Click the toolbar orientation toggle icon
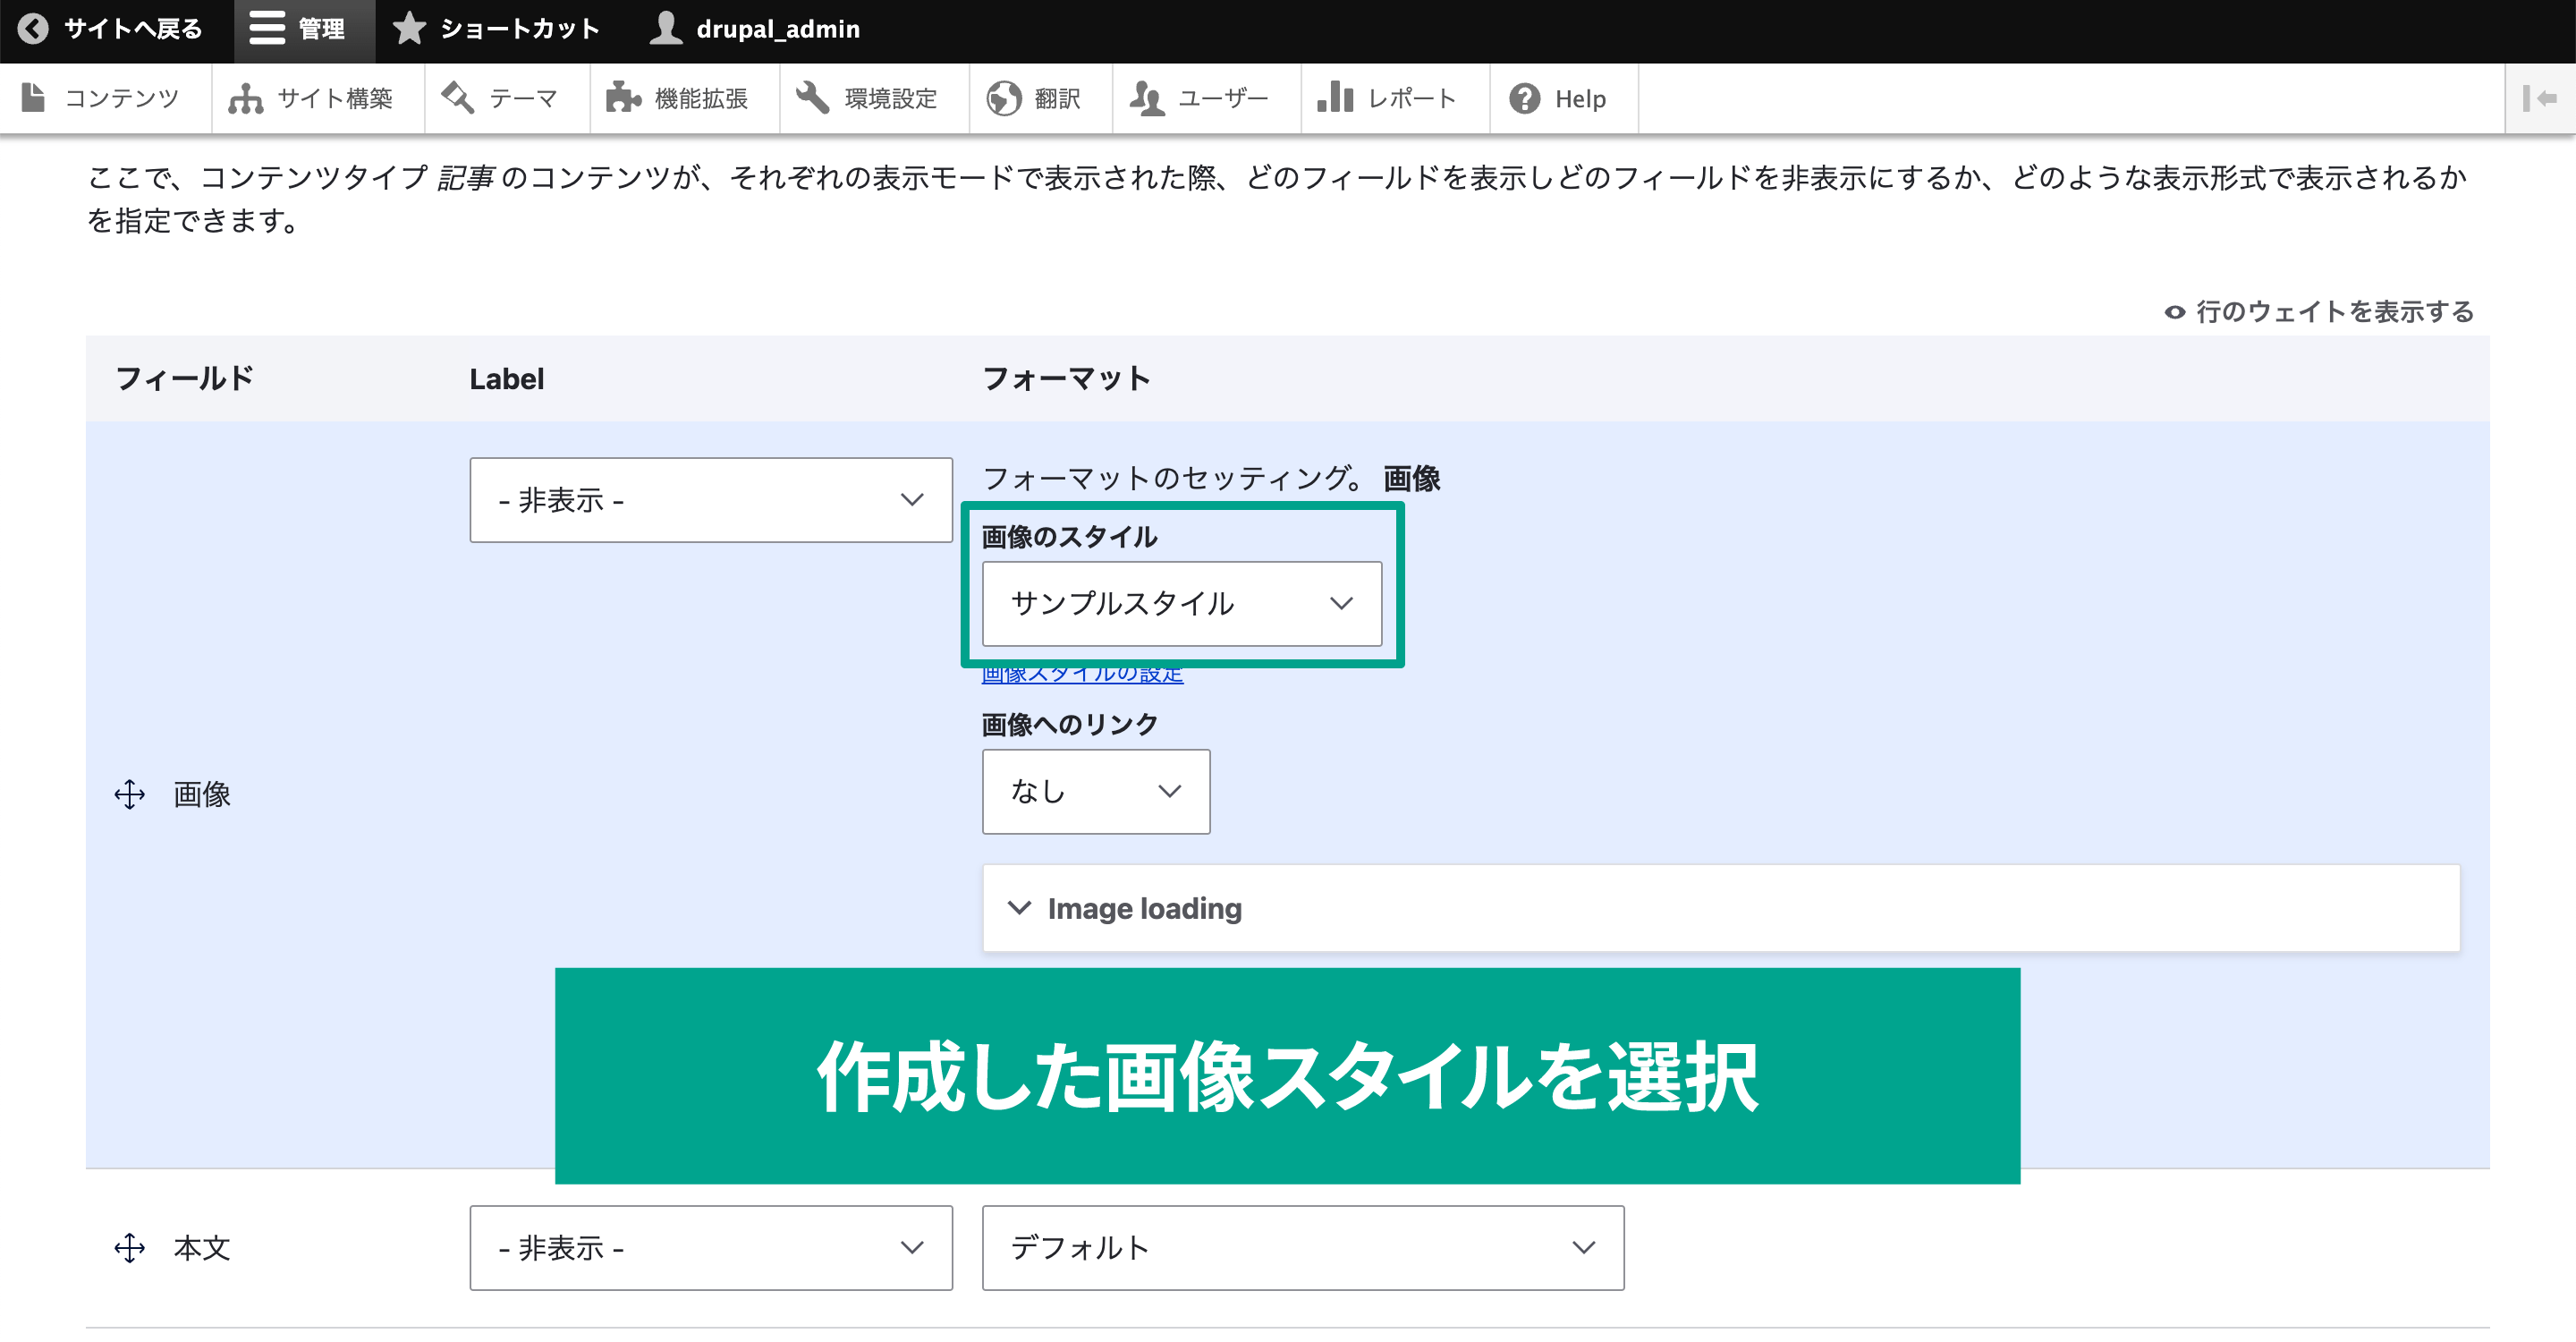The width and height of the screenshot is (2576, 1342). click(x=2540, y=98)
